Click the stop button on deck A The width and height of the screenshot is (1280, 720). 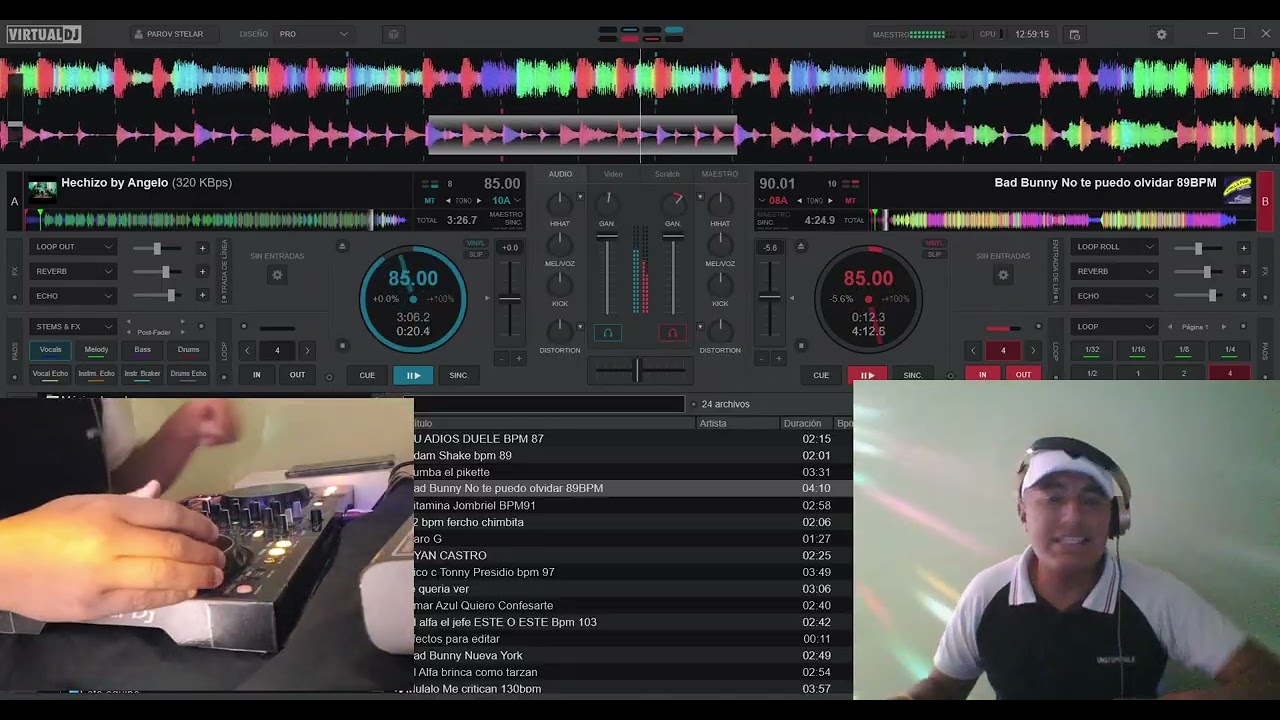click(x=342, y=346)
